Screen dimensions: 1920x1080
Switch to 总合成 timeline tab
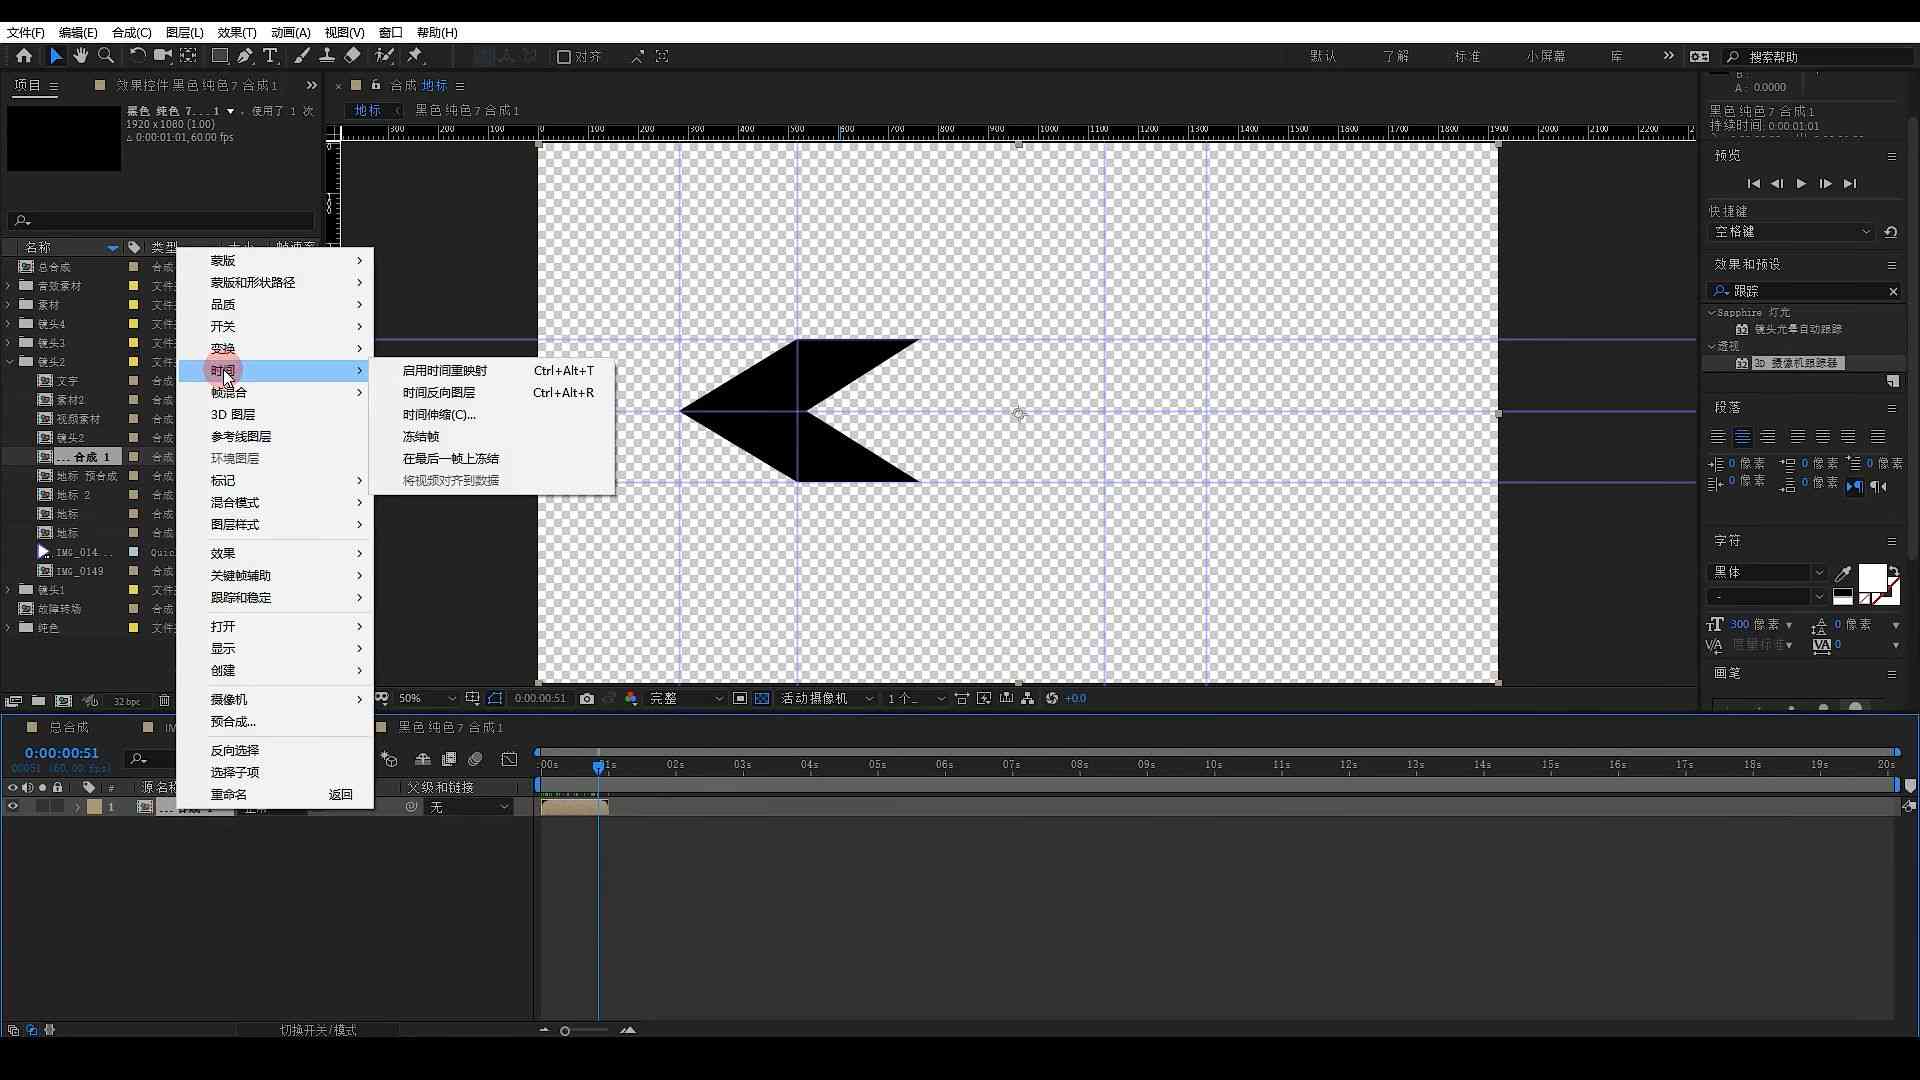point(69,727)
